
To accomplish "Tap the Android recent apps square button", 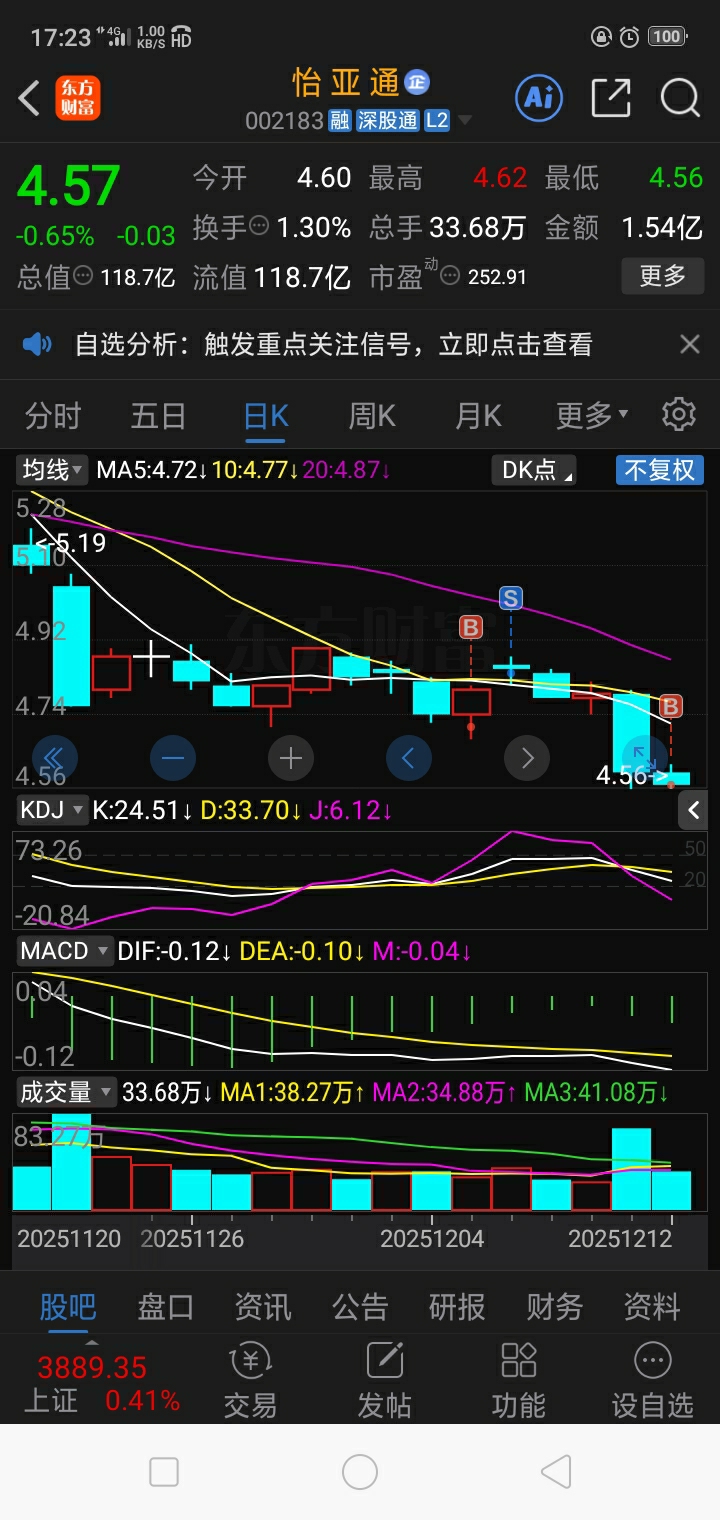I will point(163,1471).
